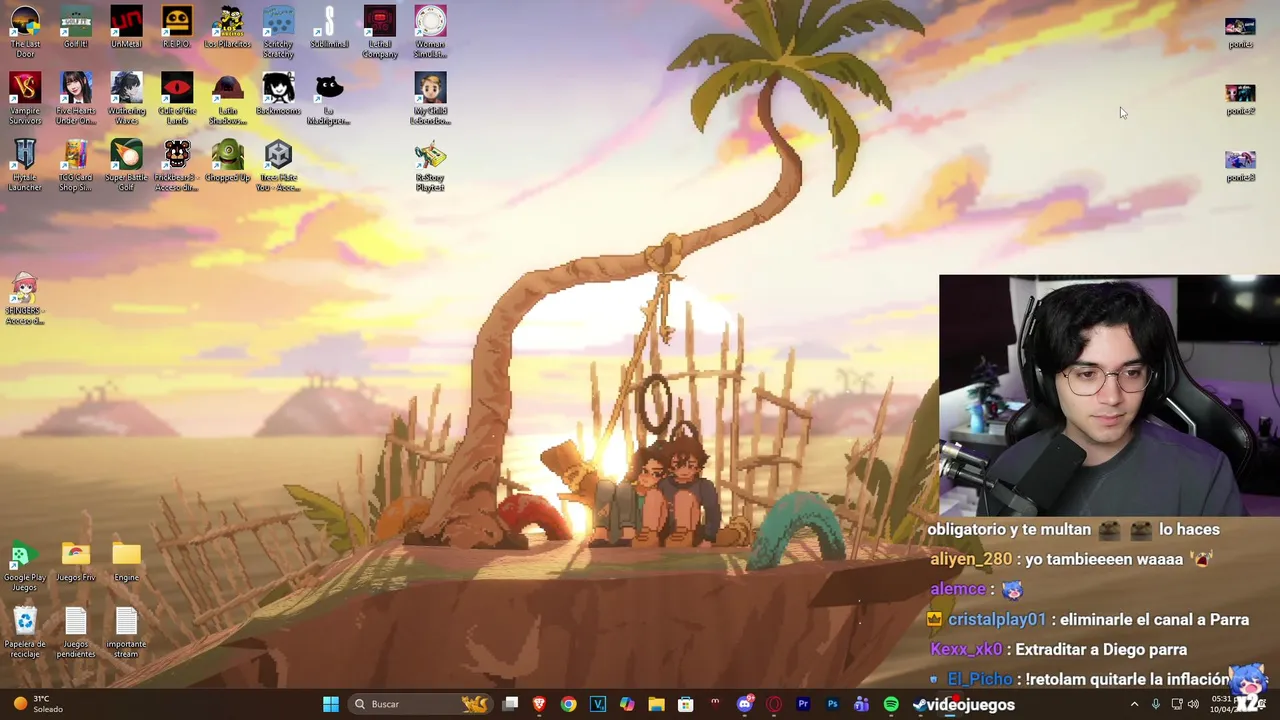Screen dimensions: 1280x720
Task: Open Google Chrome from taskbar
Action: tap(568, 704)
